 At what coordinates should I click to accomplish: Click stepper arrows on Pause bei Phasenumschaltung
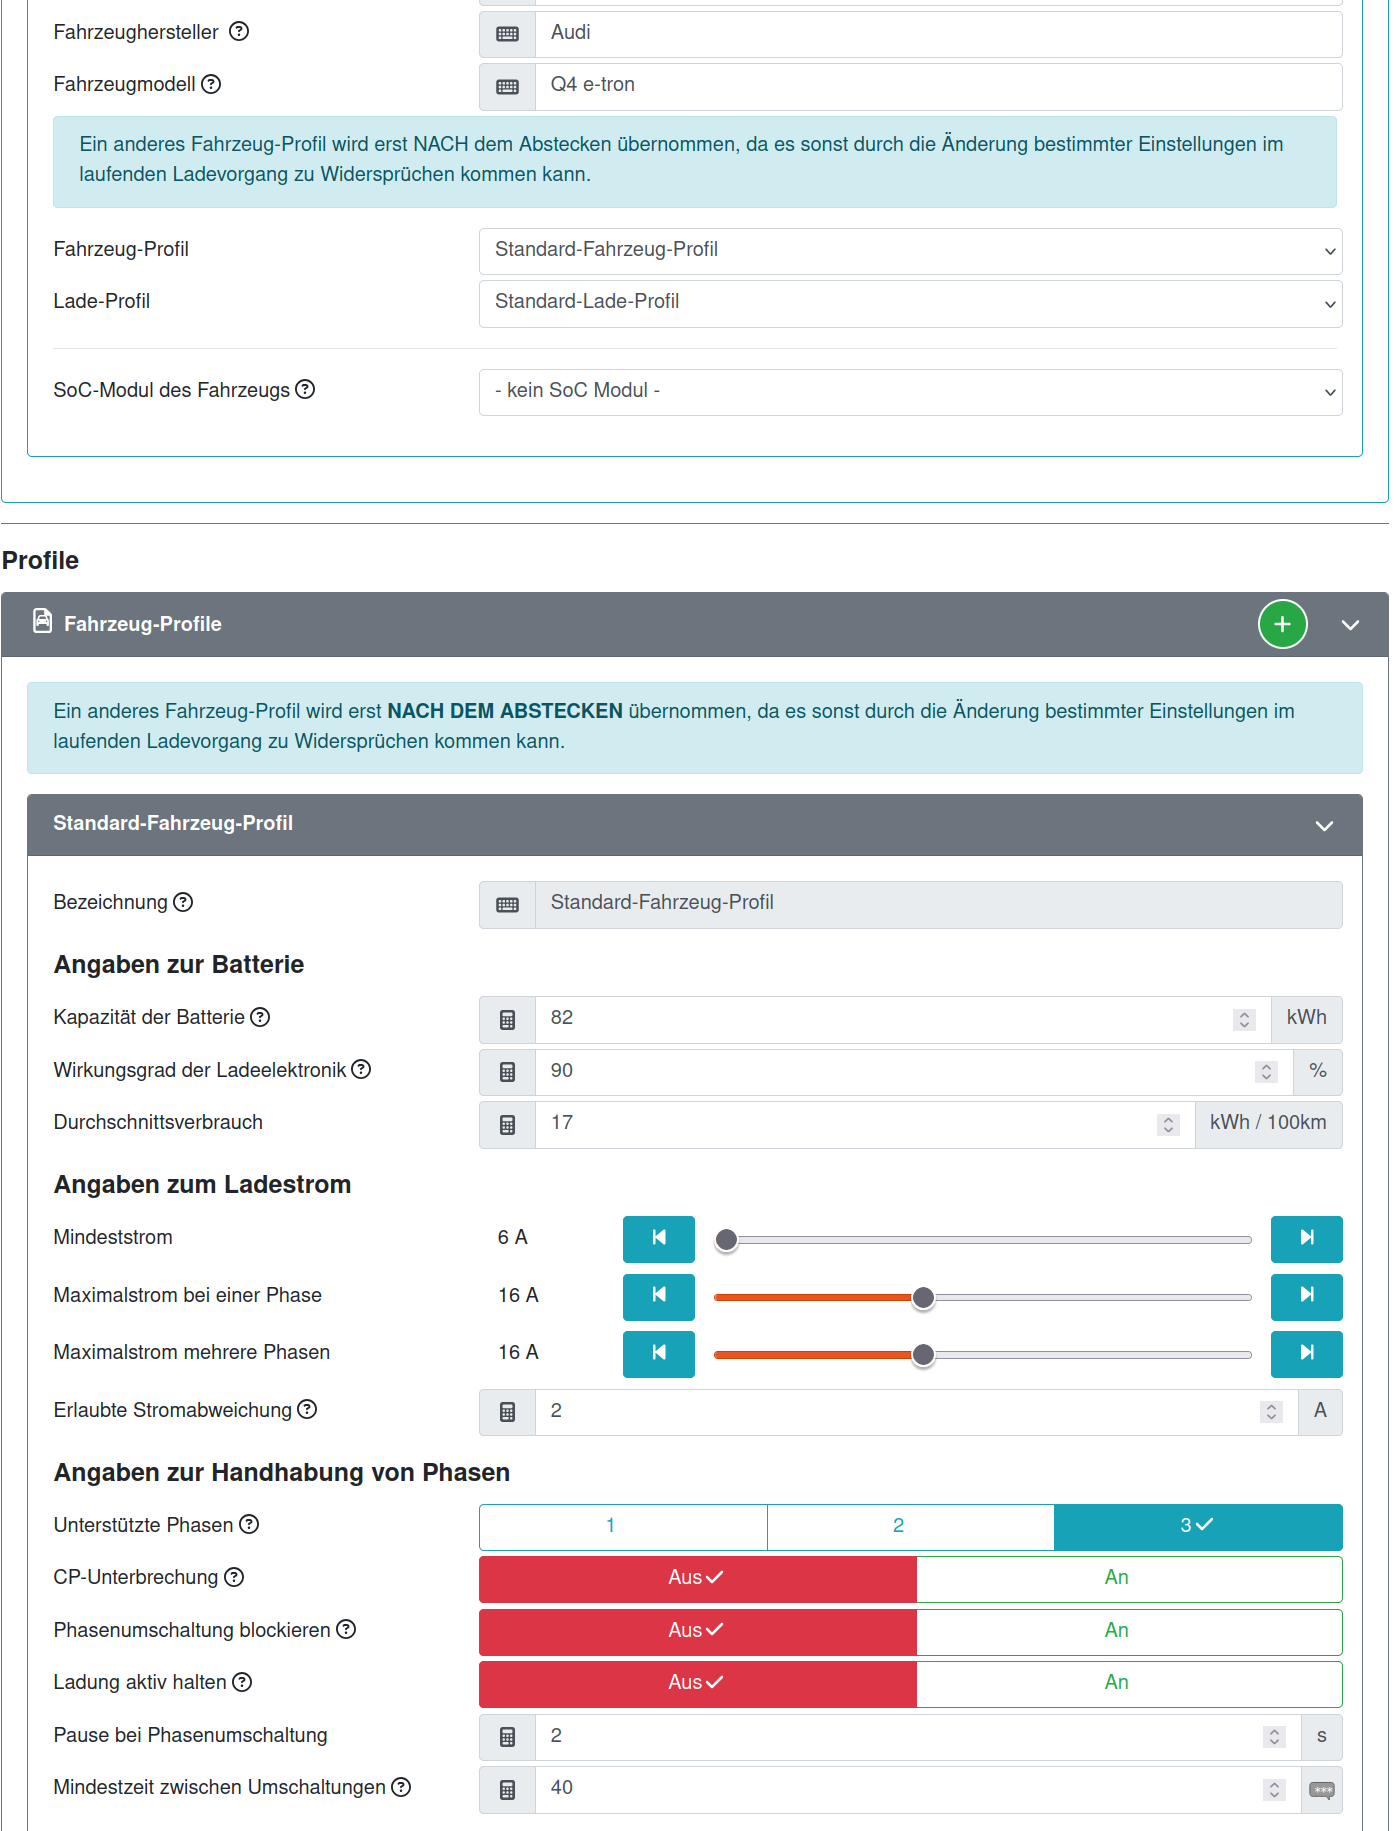tap(1274, 1737)
